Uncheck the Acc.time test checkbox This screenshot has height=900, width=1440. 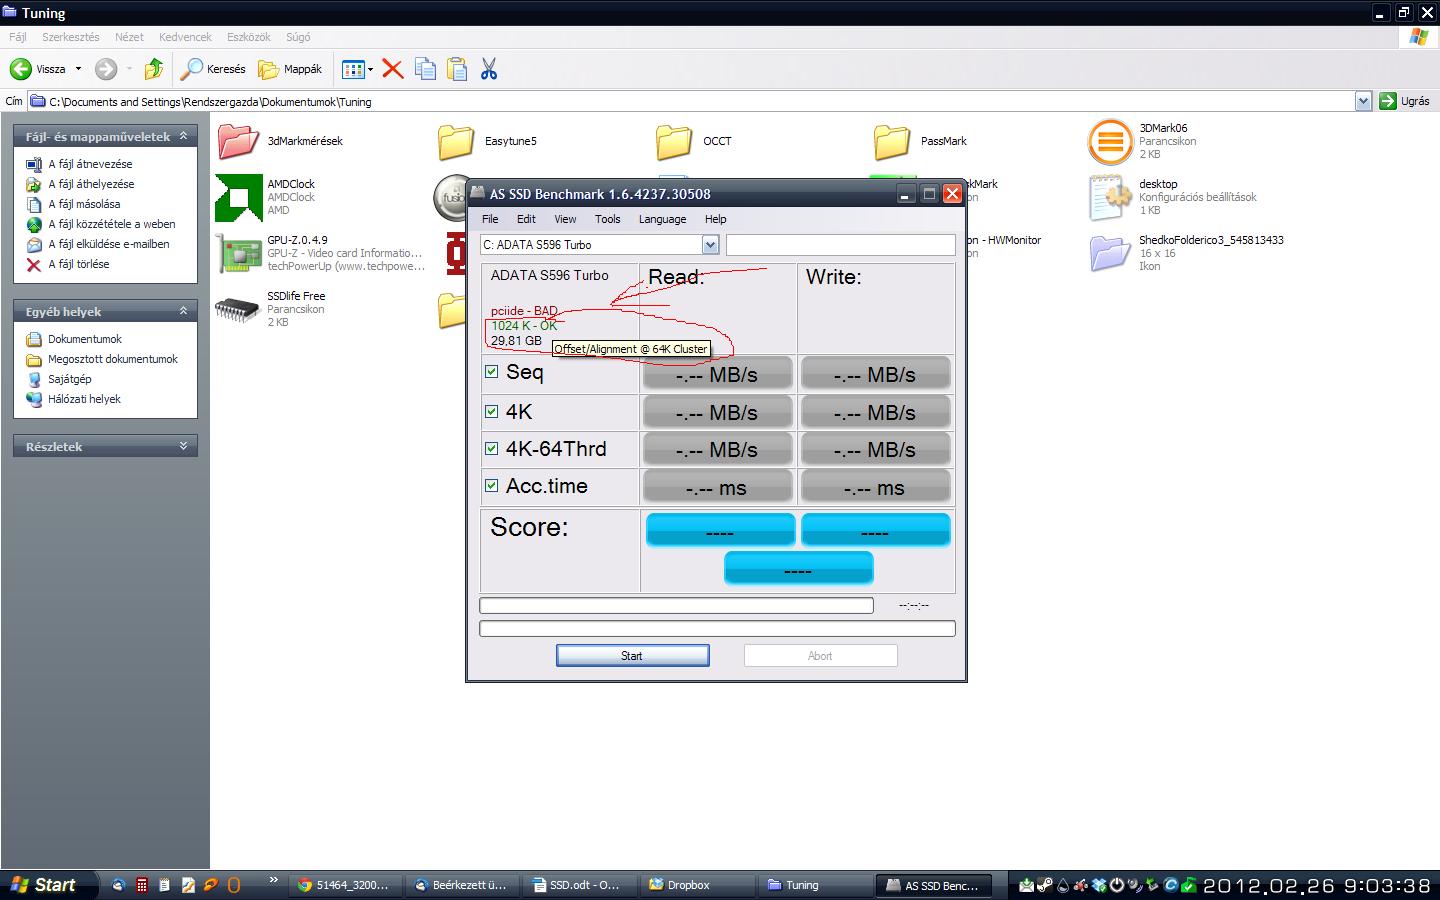pyautogui.click(x=491, y=485)
